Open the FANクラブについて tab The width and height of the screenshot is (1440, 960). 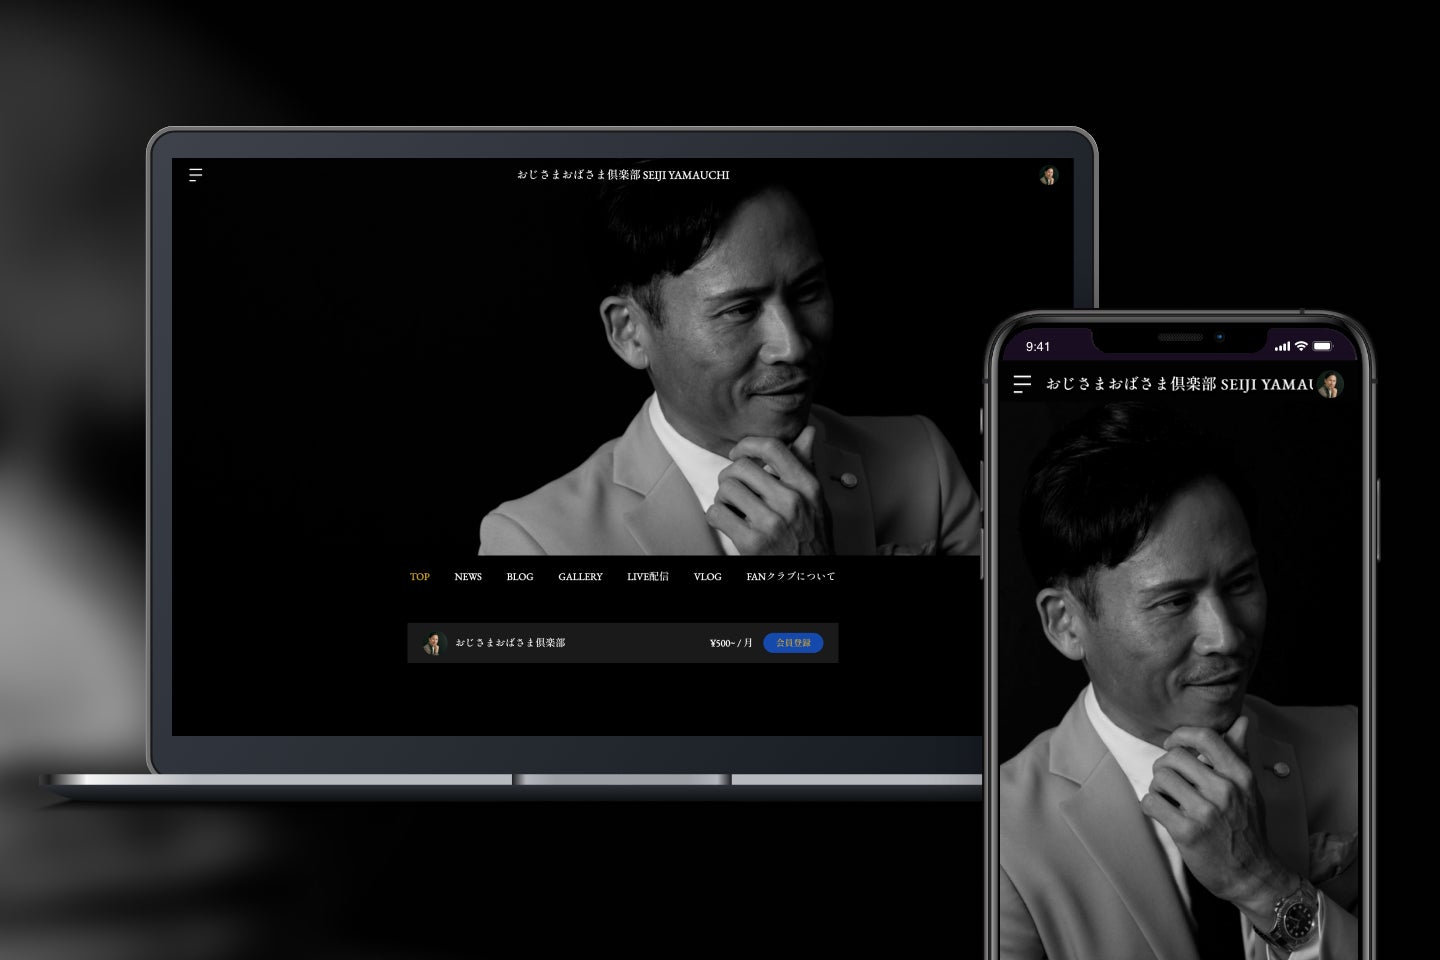click(790, 577)
